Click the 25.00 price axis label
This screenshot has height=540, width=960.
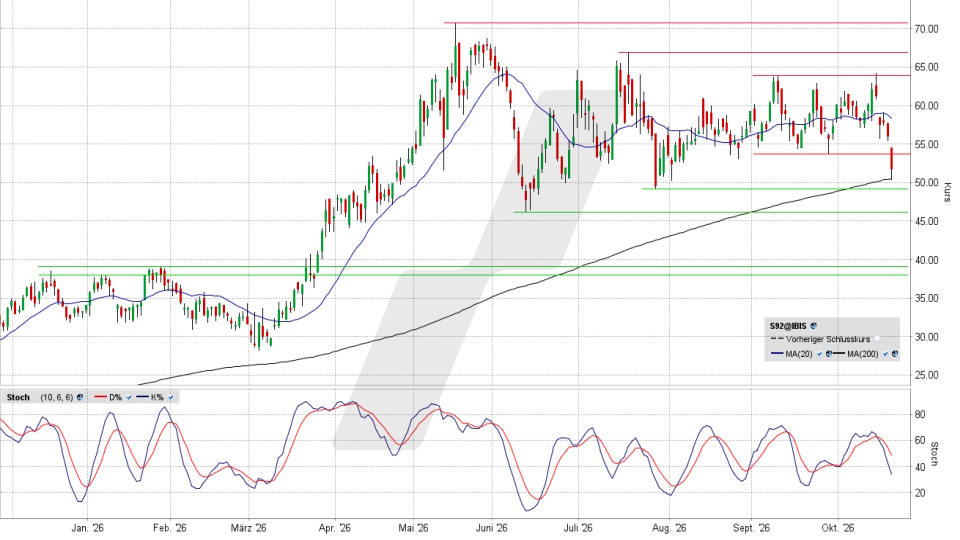[927, 375]
